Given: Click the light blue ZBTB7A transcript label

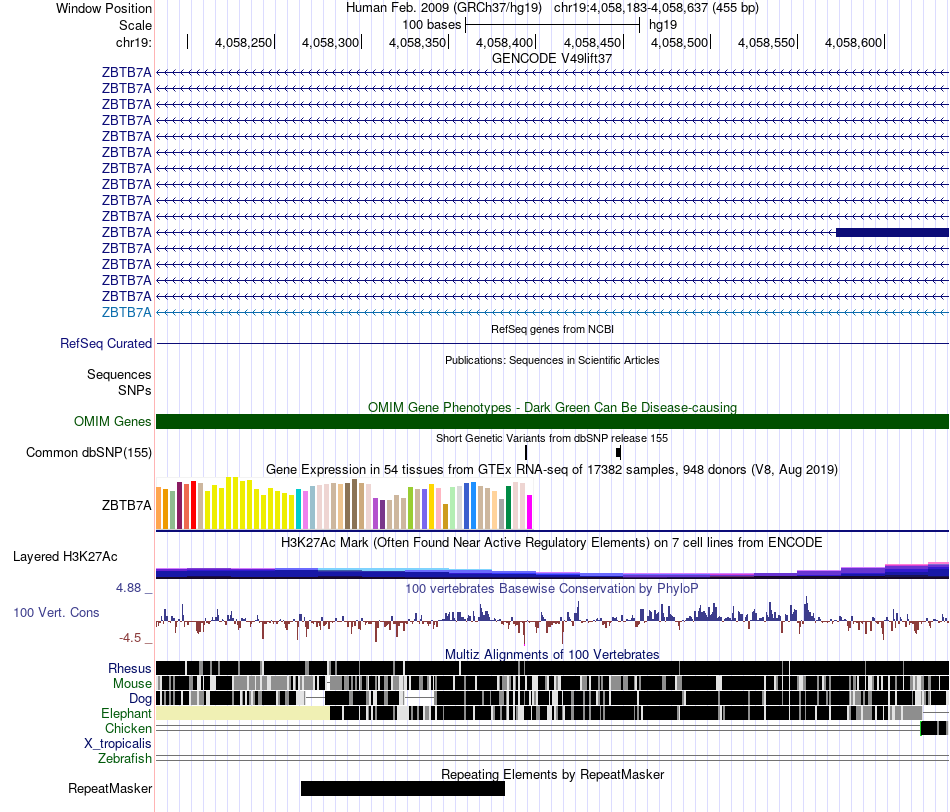Looking at the screenshot, I should coord(127,312).
